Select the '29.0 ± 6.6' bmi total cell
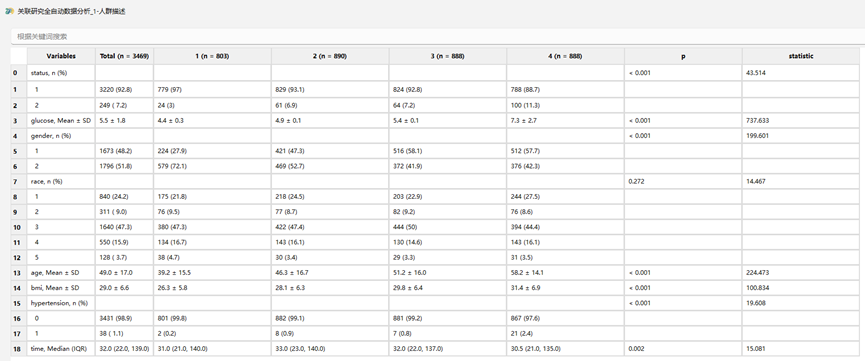 tap(124, 288)
